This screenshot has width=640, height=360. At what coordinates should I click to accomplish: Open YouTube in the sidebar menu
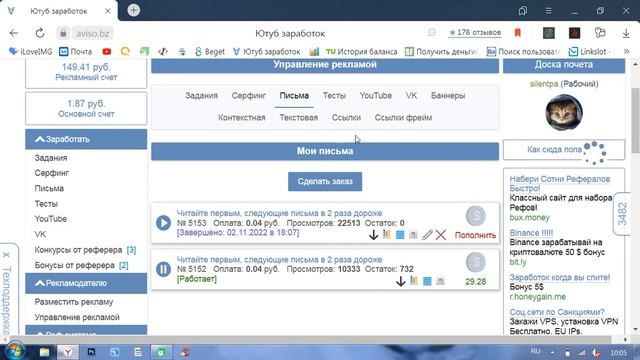(51, 219)
